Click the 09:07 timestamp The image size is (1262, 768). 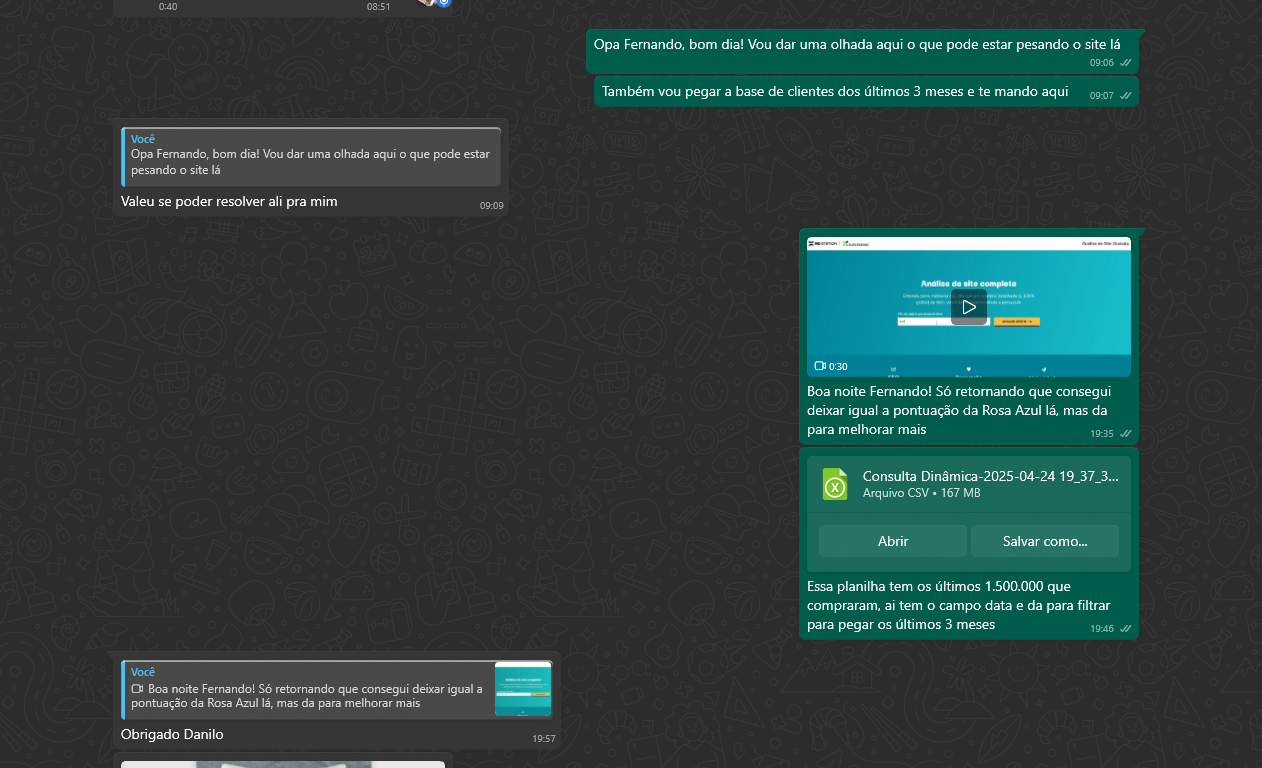pyautogui.click(x=1101, y=96)
